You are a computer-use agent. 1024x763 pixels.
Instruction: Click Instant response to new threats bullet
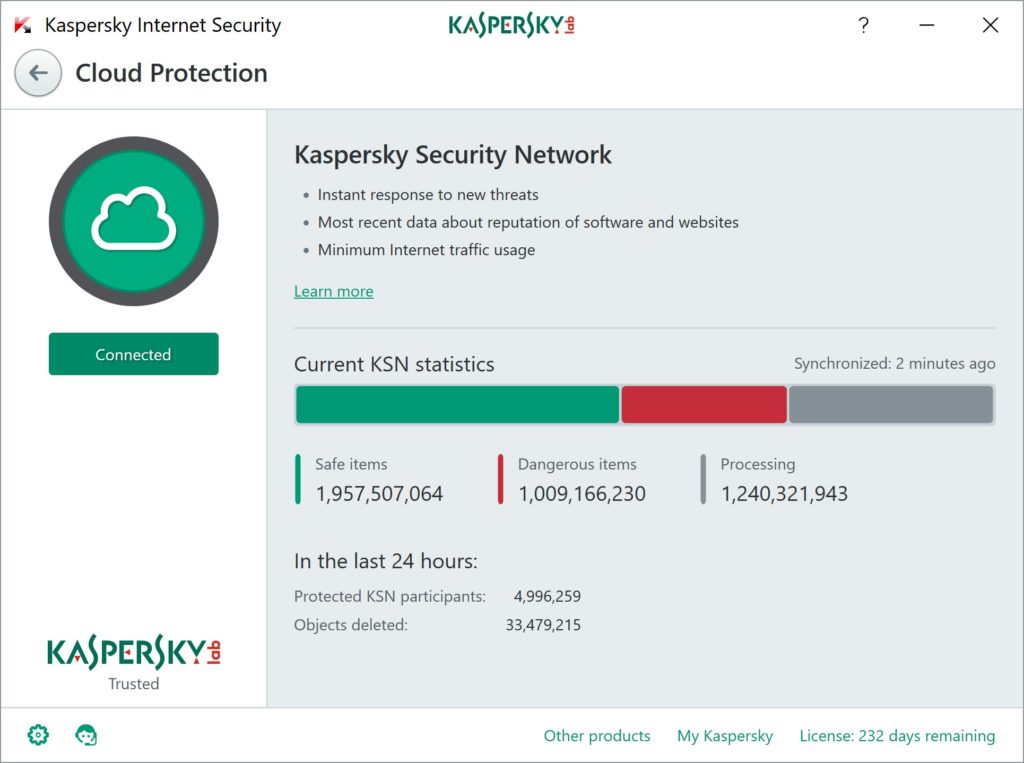[x=428, y=195]
